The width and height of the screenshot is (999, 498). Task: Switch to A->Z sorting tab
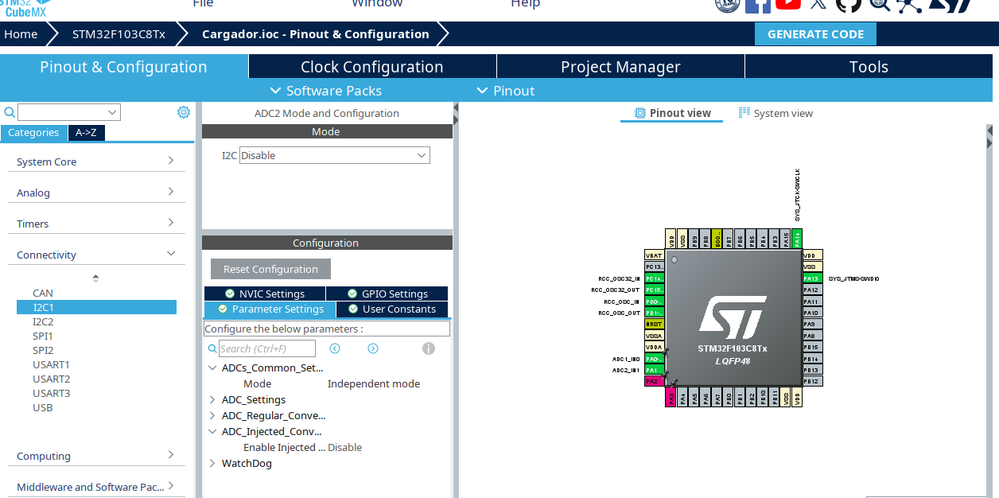coord(86,132)
